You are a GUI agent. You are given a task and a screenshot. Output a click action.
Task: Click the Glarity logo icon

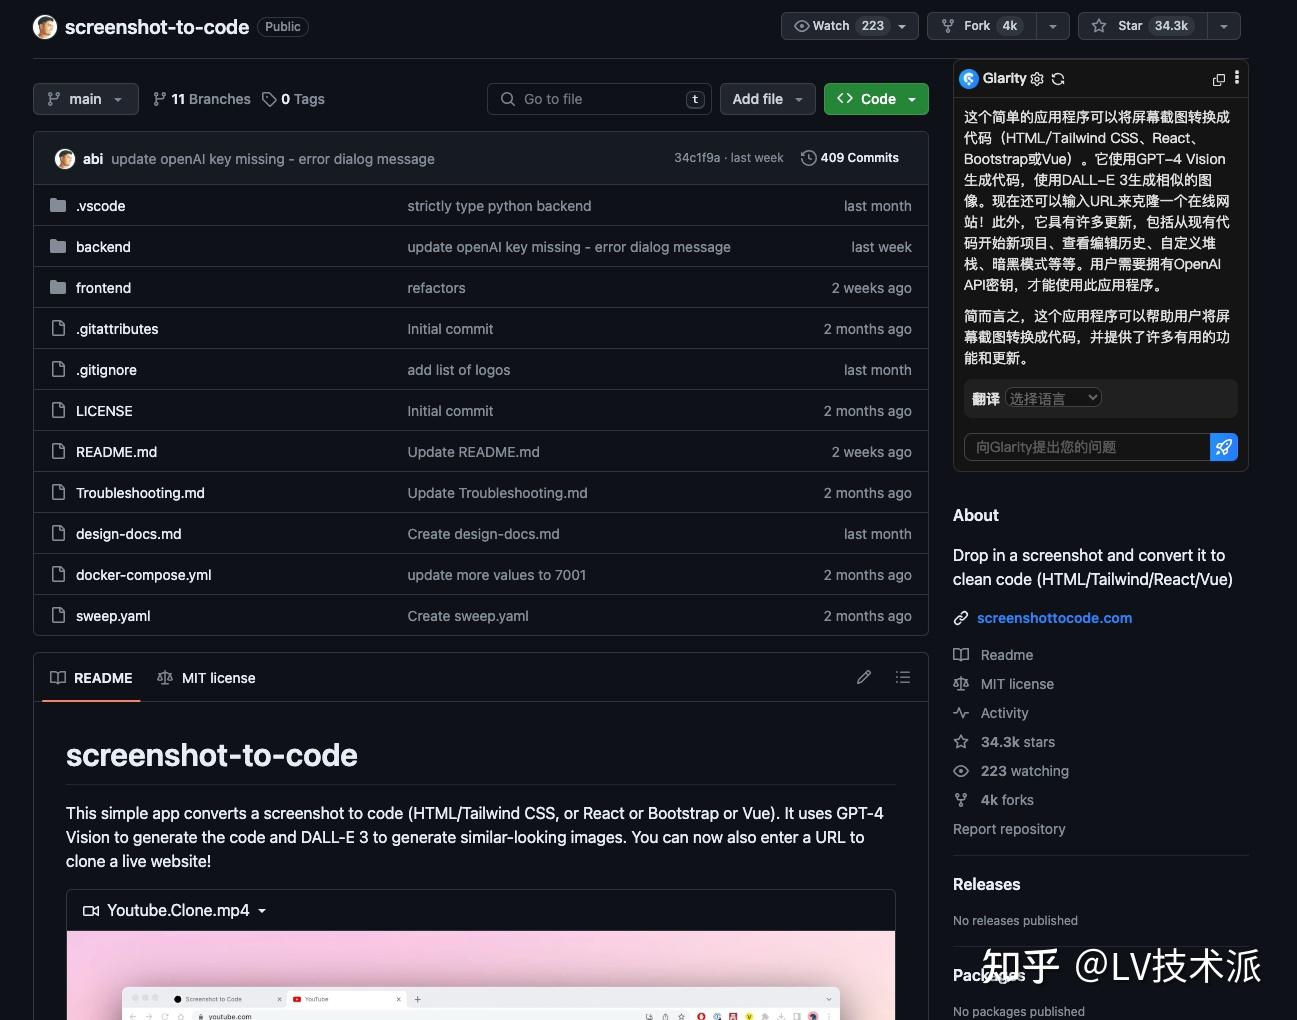[x=968, y=78]
